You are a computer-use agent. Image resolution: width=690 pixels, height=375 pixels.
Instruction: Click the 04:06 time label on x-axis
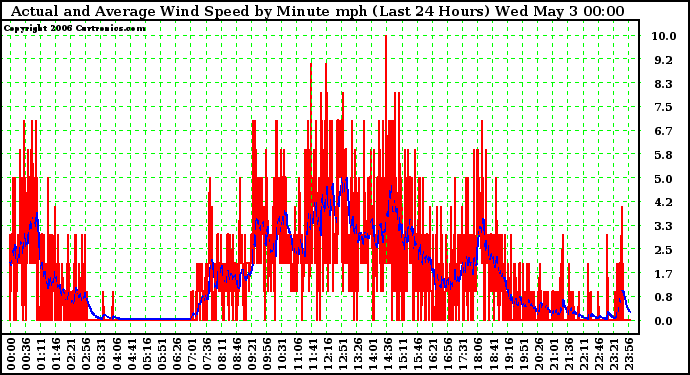coord(117,354)
